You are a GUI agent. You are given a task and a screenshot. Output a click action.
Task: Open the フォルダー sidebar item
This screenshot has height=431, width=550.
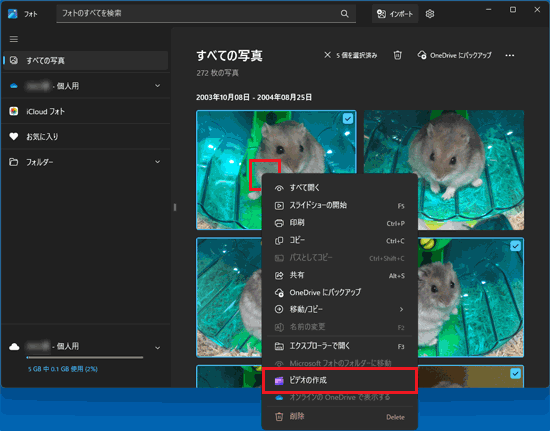[85, 162]
